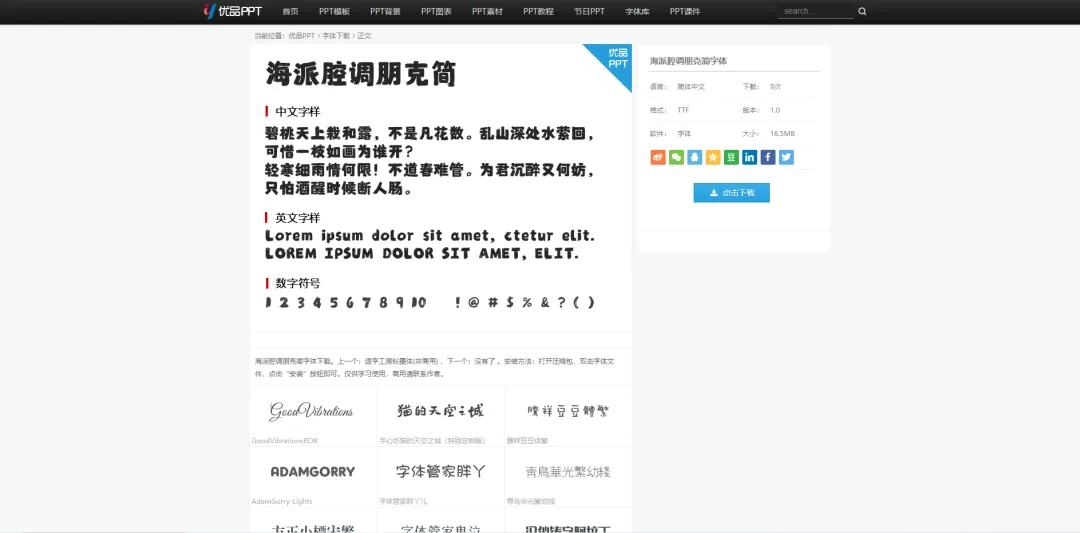
Task: Open 腾祥豆豆體繁 font thumbnail
Action: [x=568, y=411]
